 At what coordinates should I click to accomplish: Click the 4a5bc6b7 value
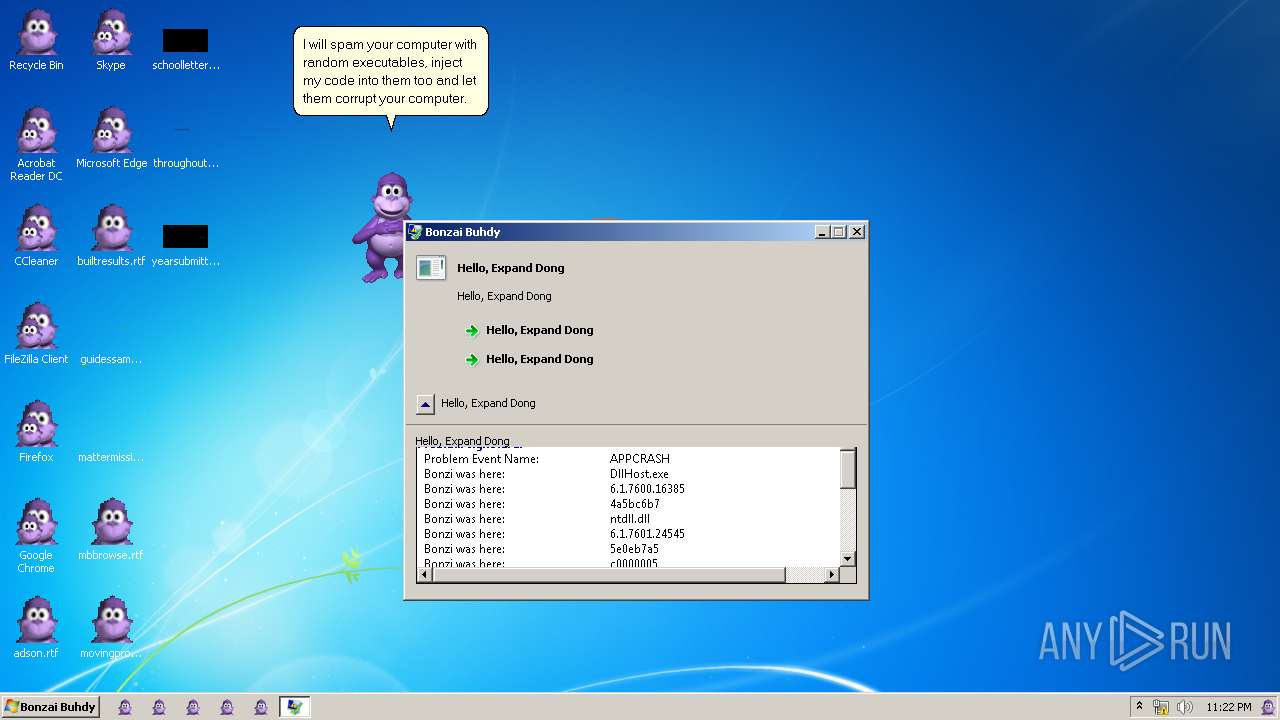[x=635, y=504]
